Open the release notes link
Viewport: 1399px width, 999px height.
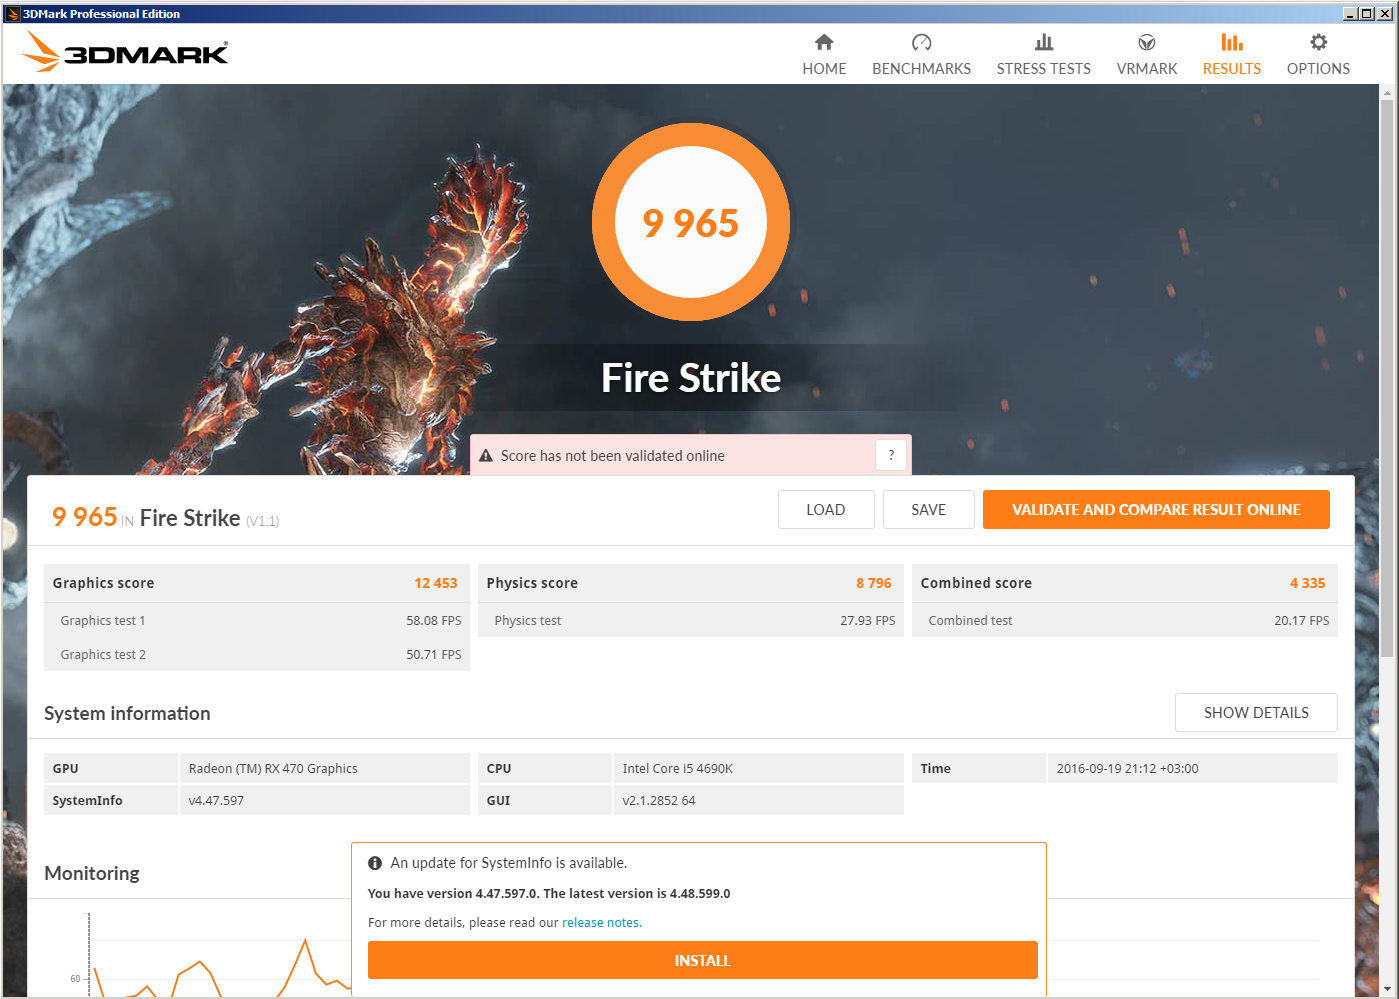pyautogui.click(x=601, y=923)
